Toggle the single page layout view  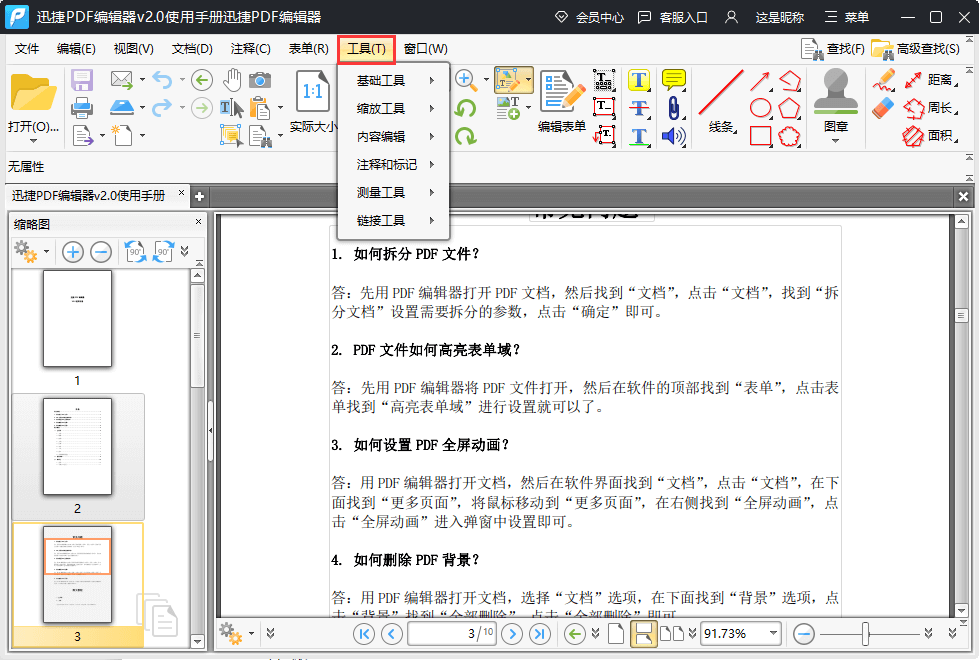coord(616,633)
